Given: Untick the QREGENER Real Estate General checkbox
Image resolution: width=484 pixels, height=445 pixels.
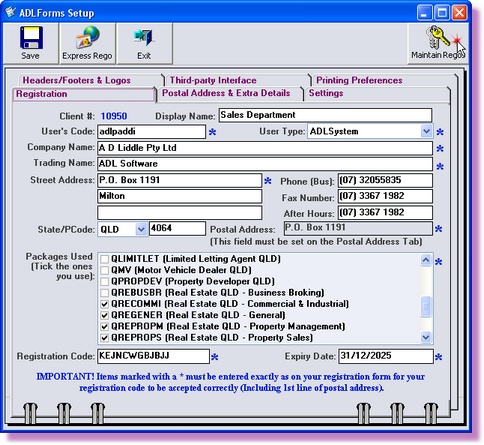Looking at the screenshot, I should (105, 315).
